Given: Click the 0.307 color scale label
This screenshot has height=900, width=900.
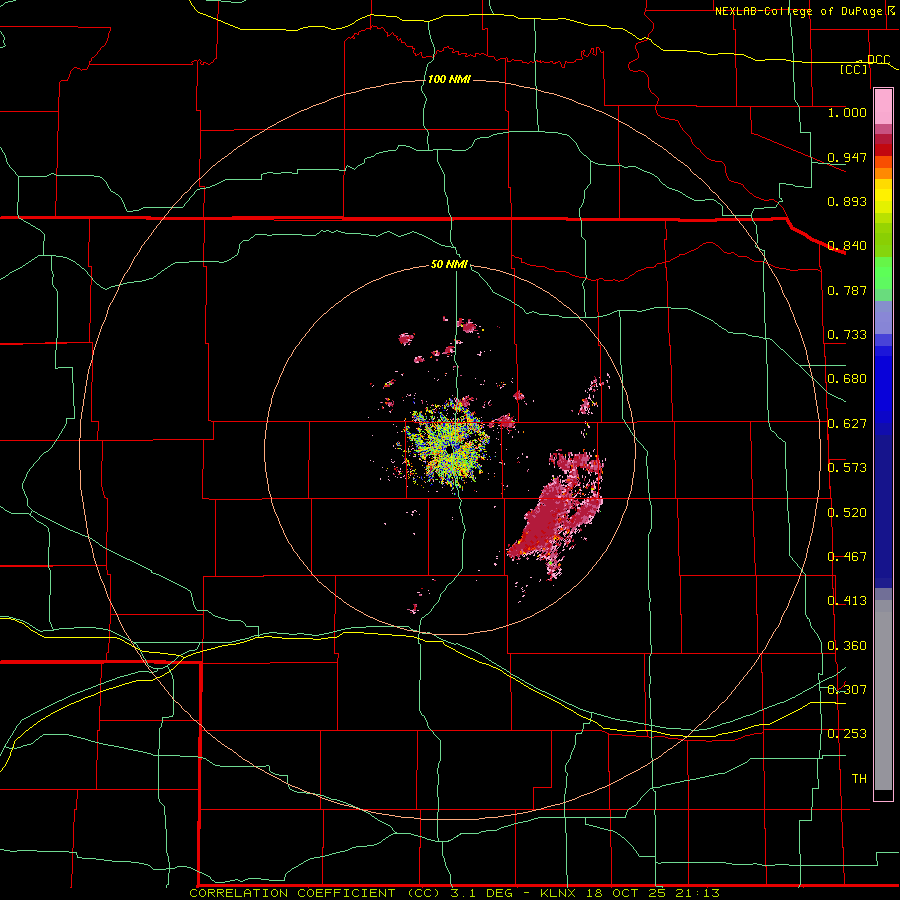Looking at the screenshot, I should tap(847, 690).
